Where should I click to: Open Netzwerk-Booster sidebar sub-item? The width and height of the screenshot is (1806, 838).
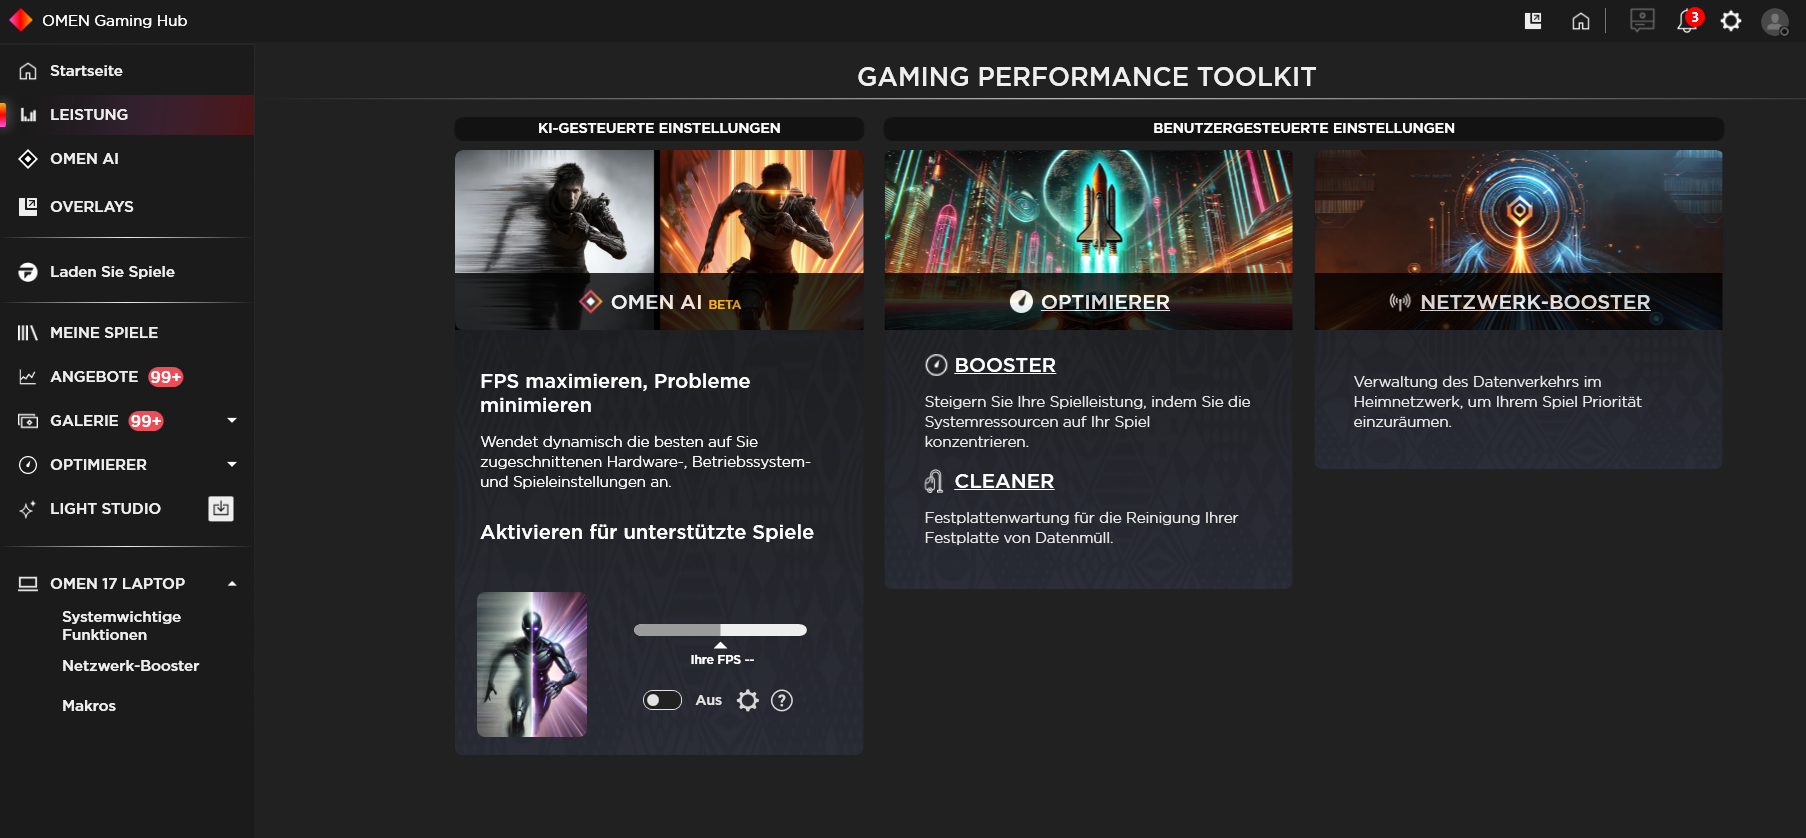(x=131, y=666)
